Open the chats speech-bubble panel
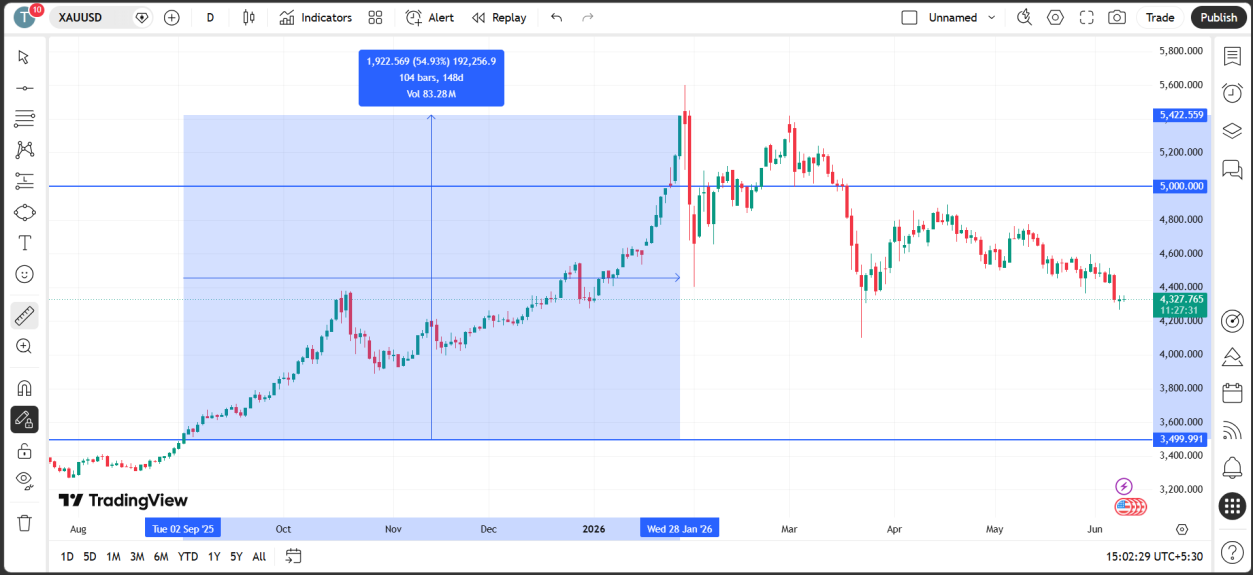 [1232, 169]
